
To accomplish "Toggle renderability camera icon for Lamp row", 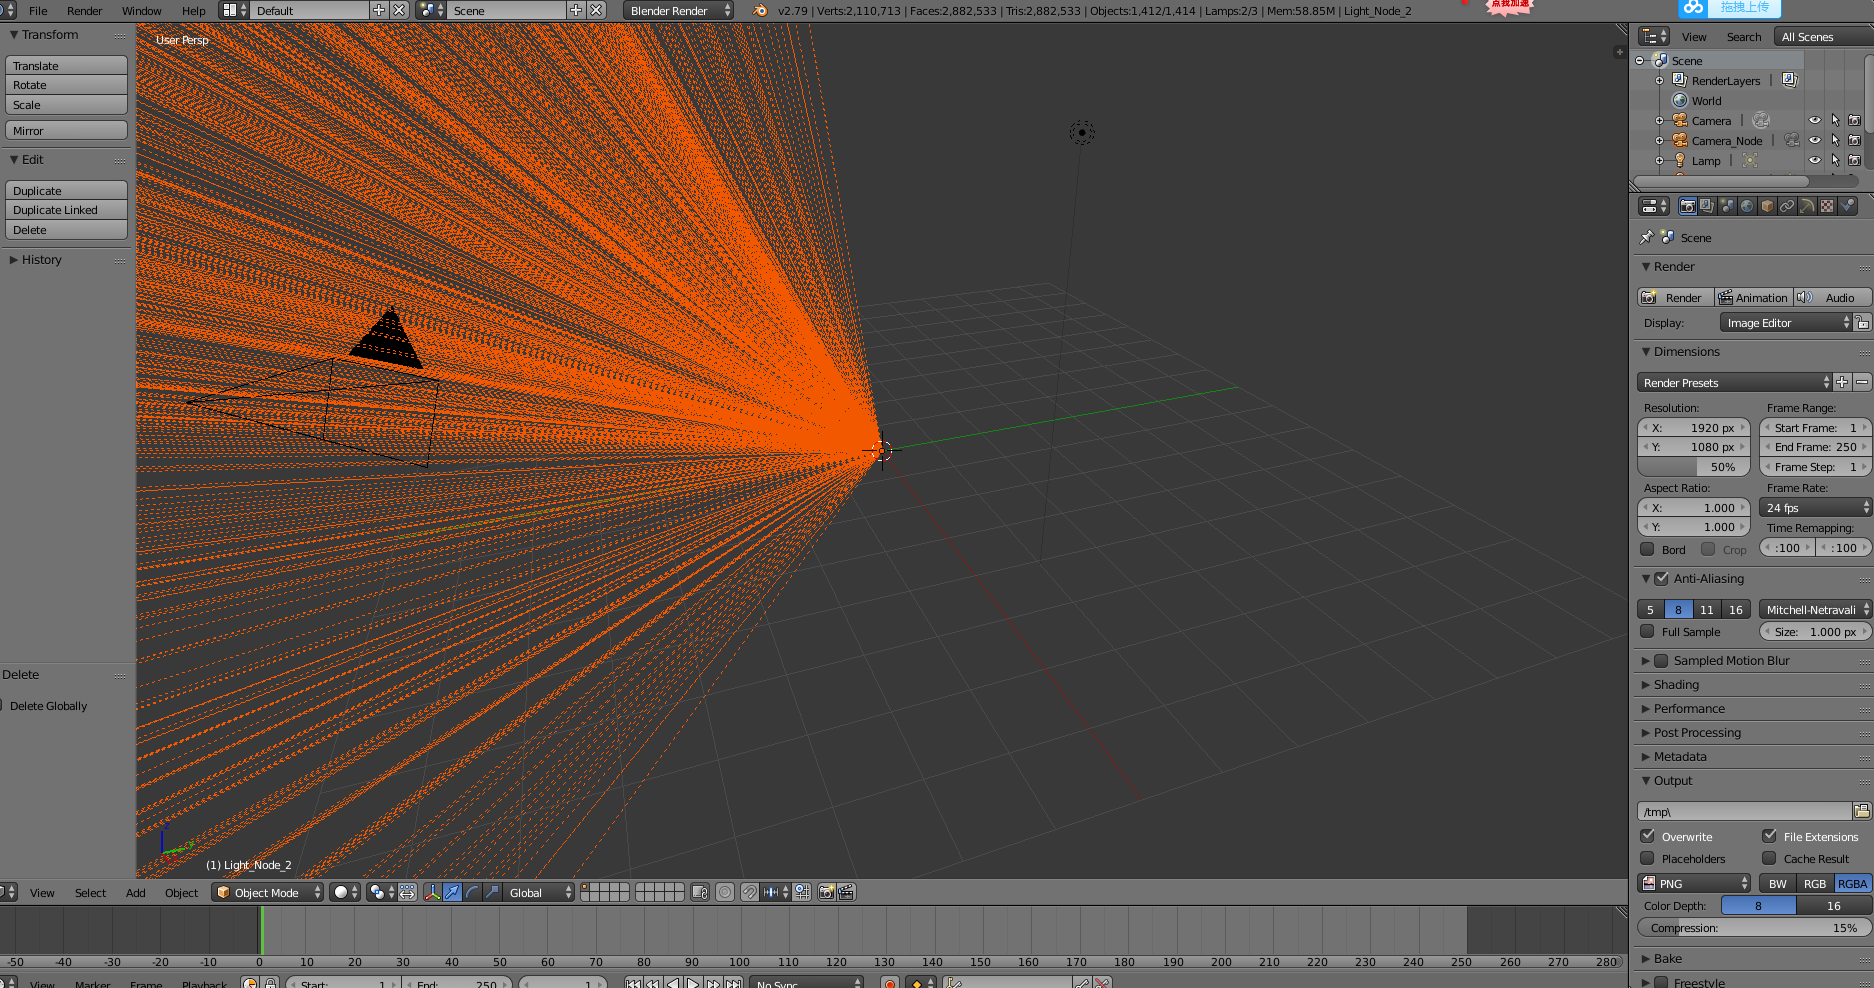I will tap(1854, 160).
